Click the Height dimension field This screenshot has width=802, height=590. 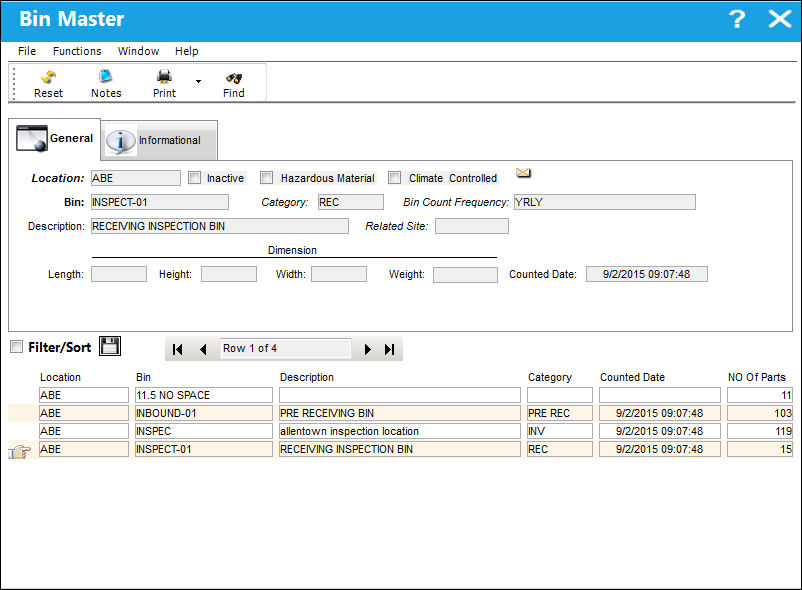[229, 274]
